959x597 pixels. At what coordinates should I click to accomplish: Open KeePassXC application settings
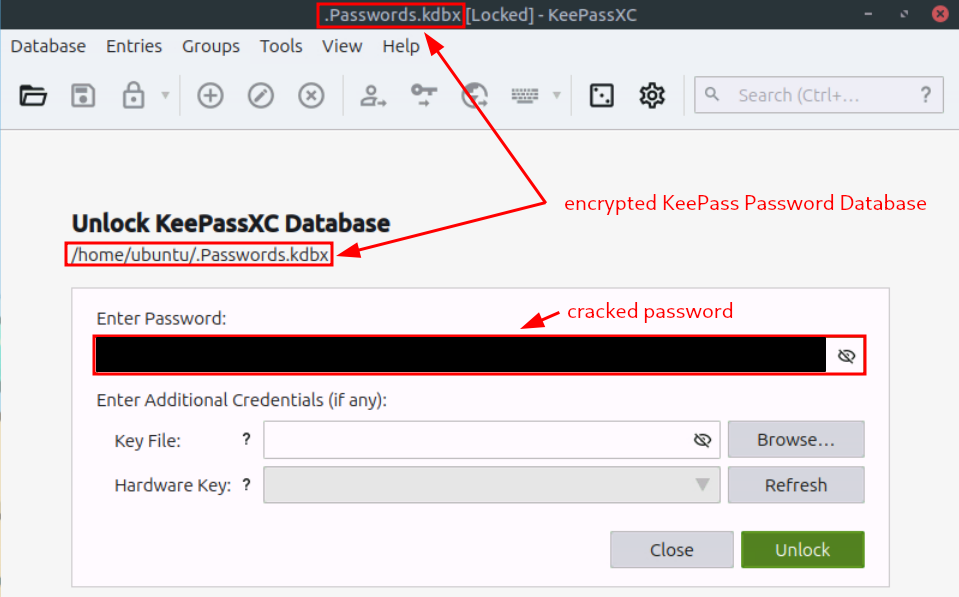[651, 95]
